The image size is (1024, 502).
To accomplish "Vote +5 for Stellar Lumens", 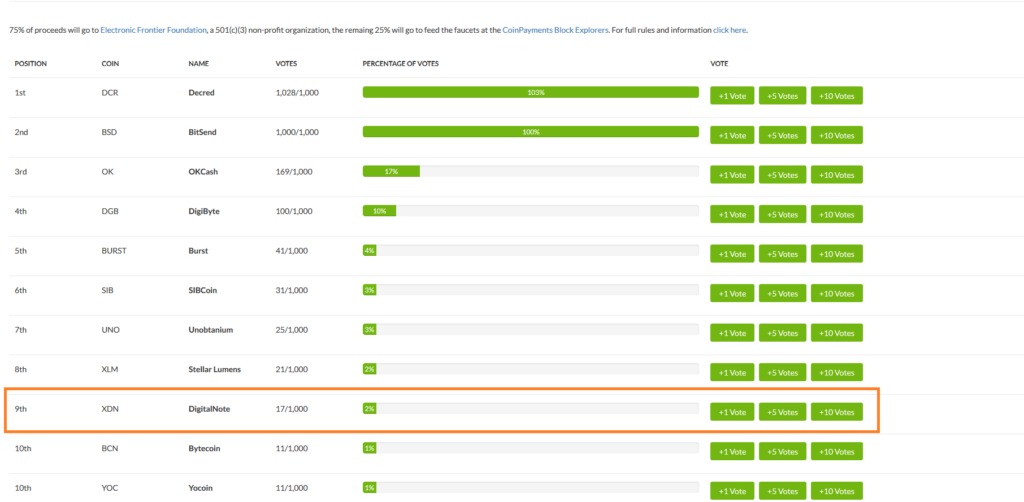I will pyautogui.click(x=782, y=372).
